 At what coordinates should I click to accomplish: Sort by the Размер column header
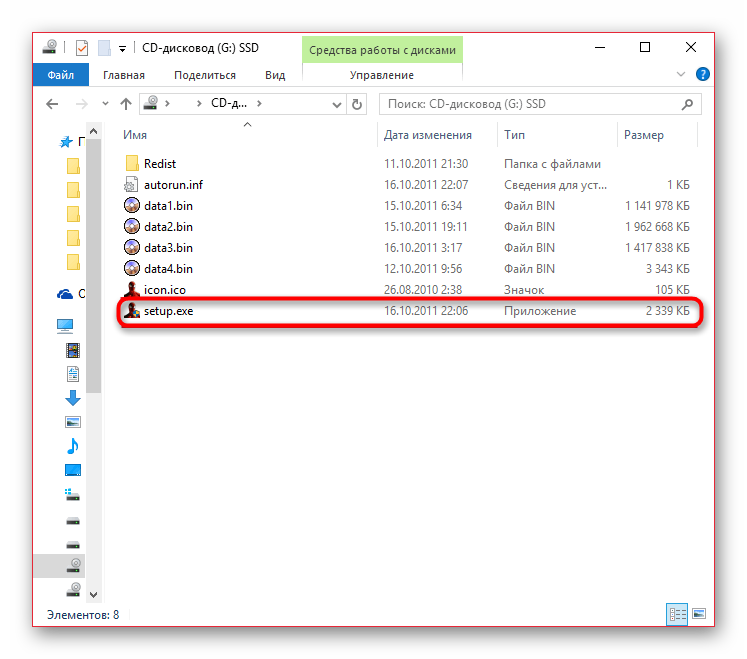click(x=644, y=135)
